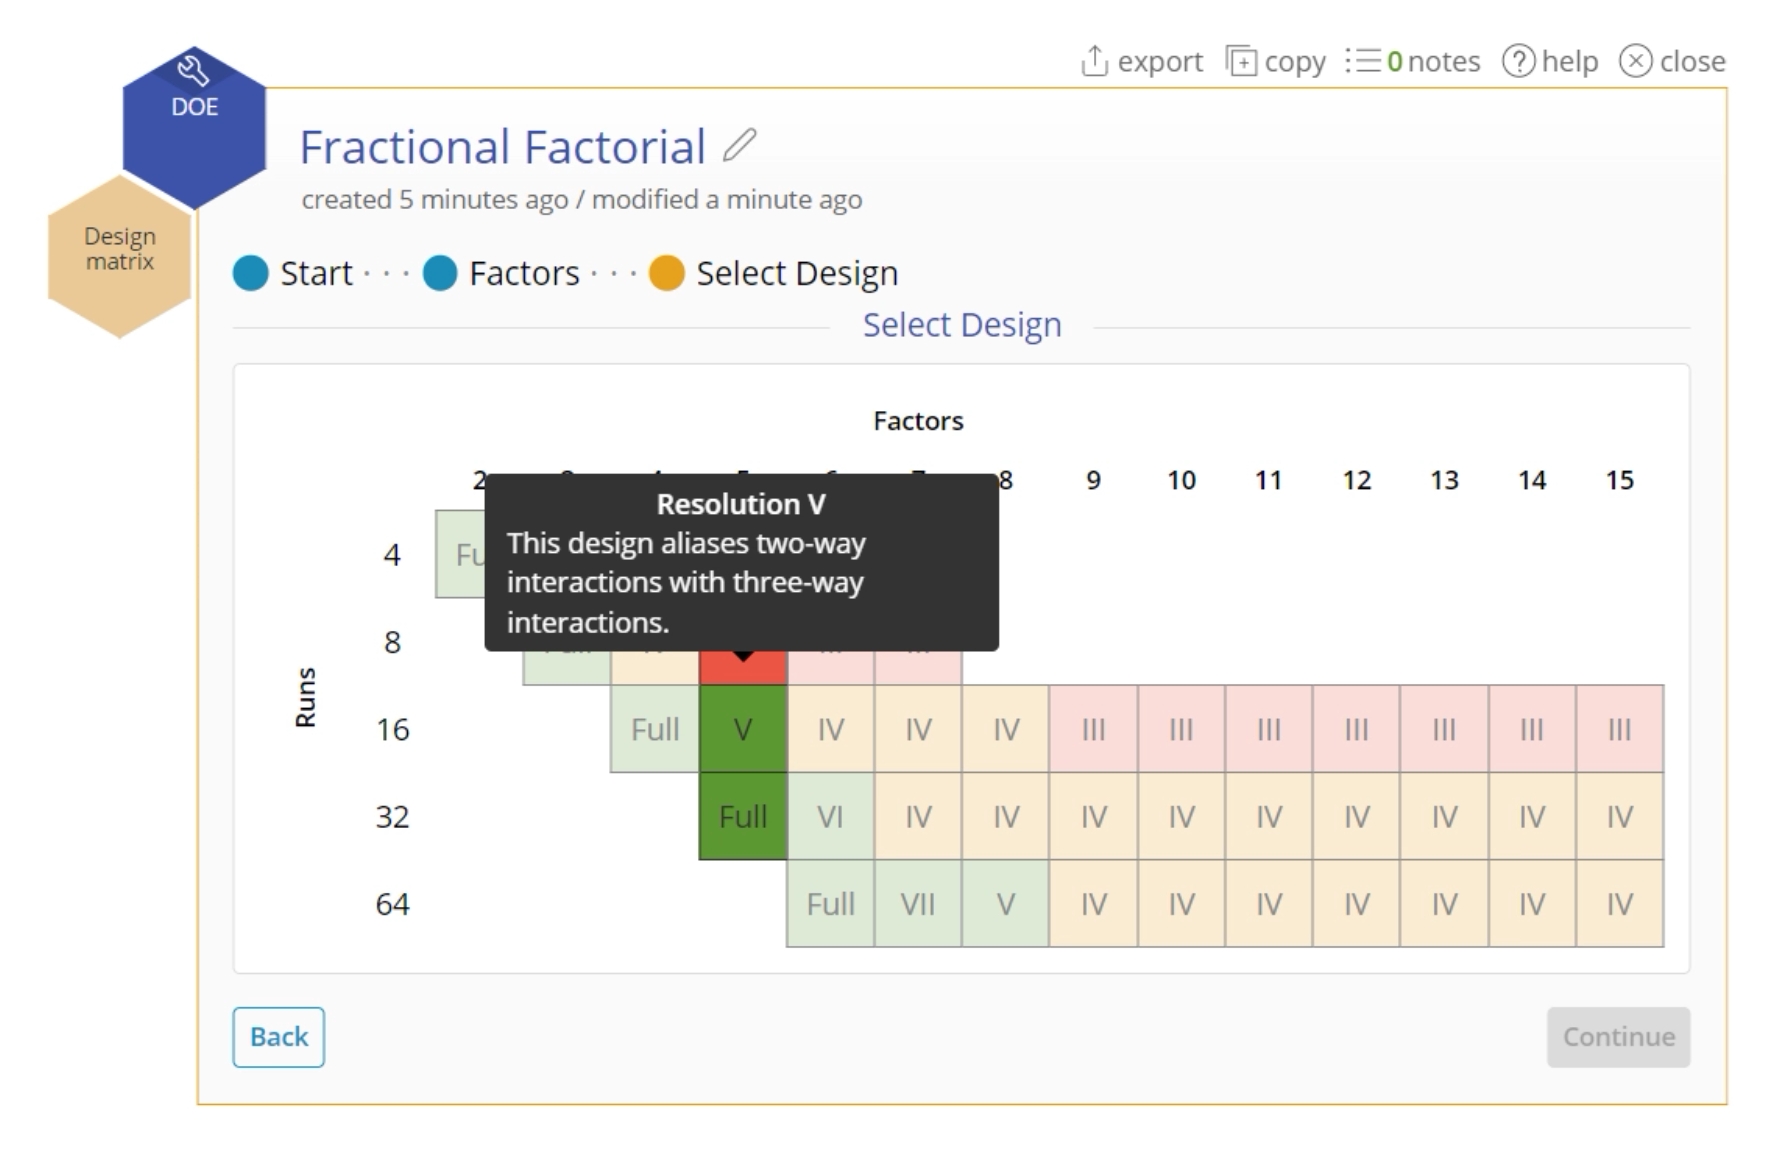Go to the Start step
Image resolution: width=1791 pixels, height=1158 pixels.
pos(251,273)
